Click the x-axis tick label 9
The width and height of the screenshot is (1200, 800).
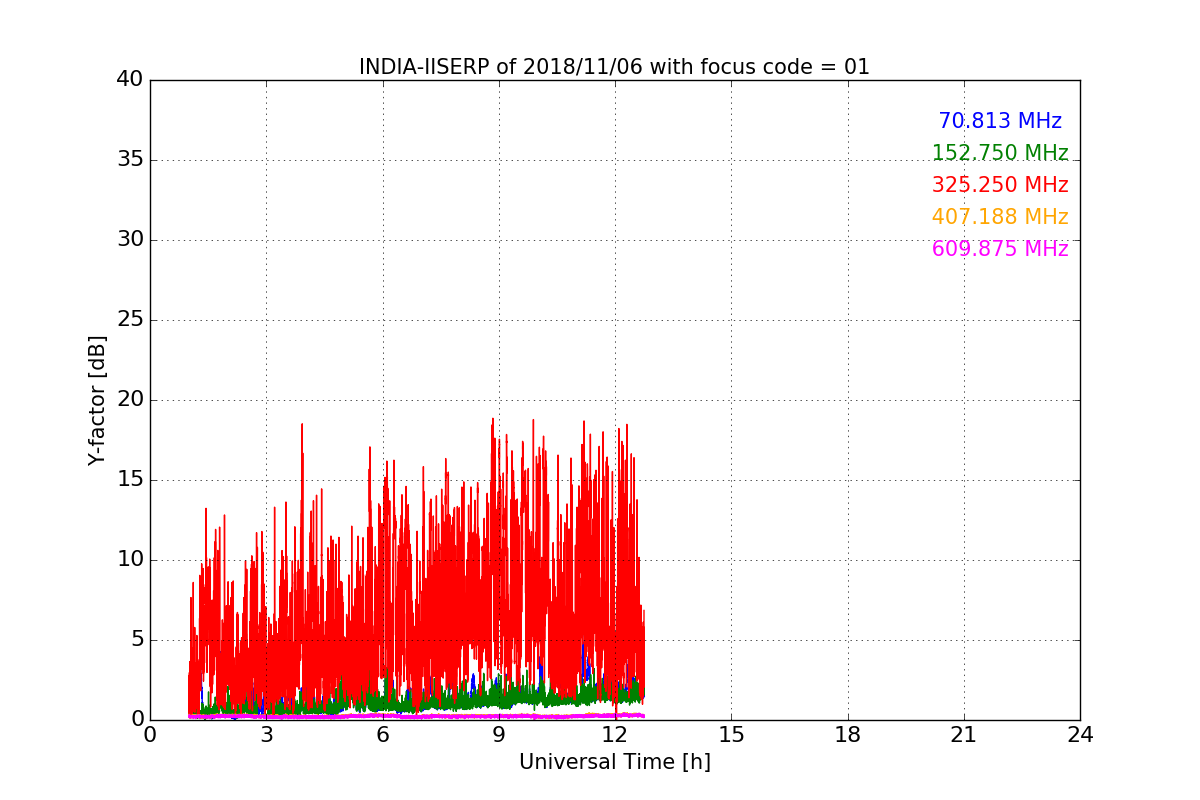point(498,735)
